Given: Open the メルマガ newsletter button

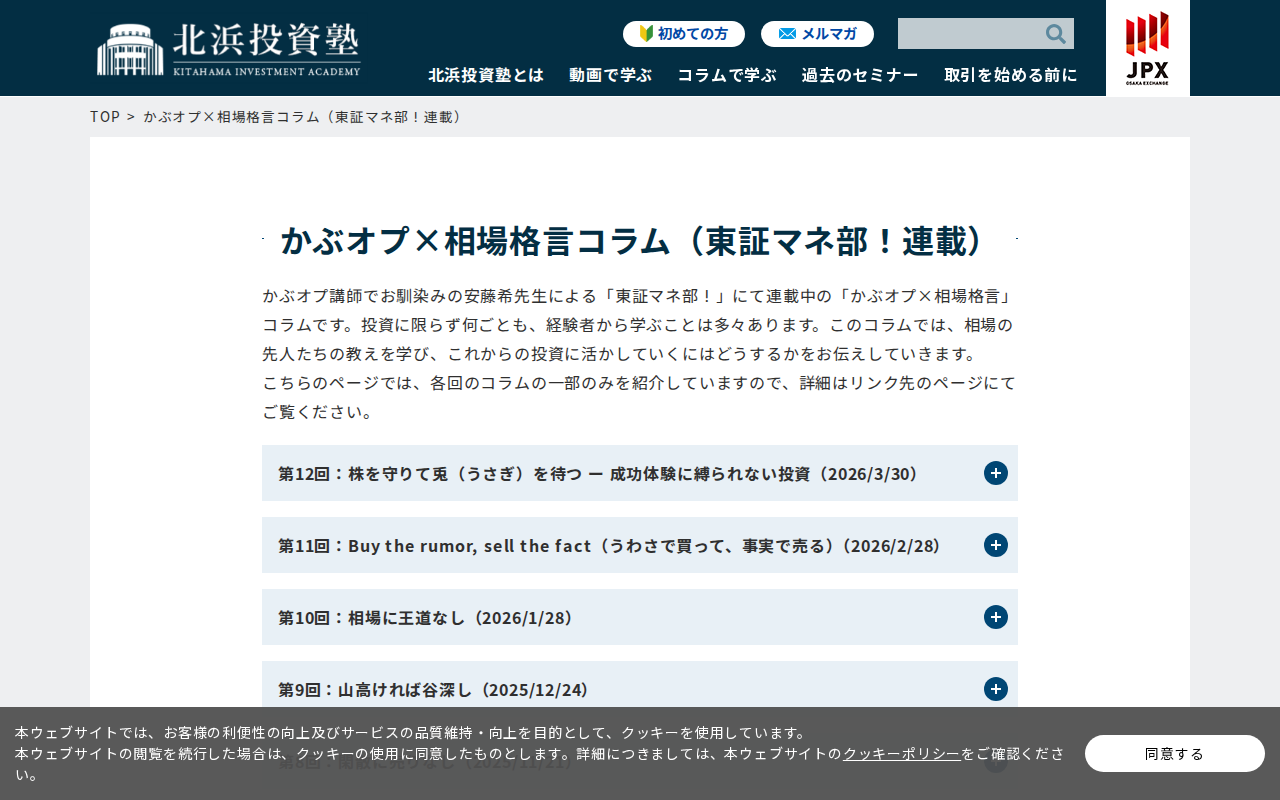Looking at the screenshot, I should 817,34.
